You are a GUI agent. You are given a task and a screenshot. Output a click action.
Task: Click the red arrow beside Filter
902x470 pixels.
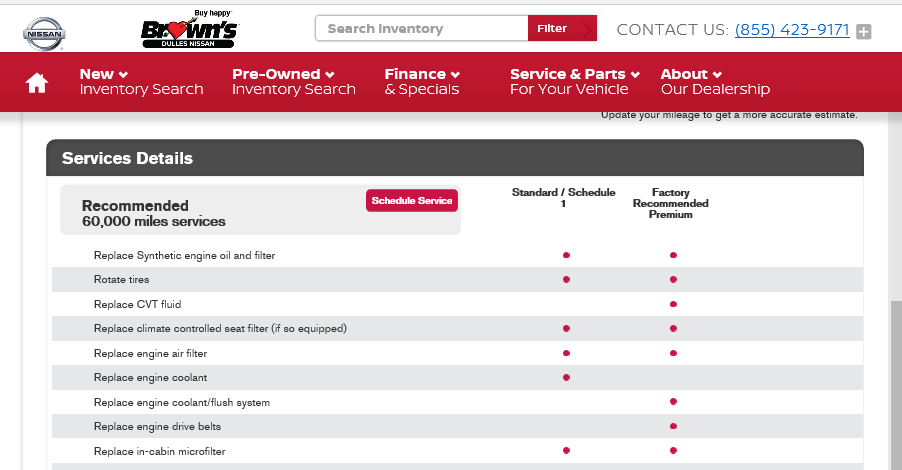coord(586,29)
